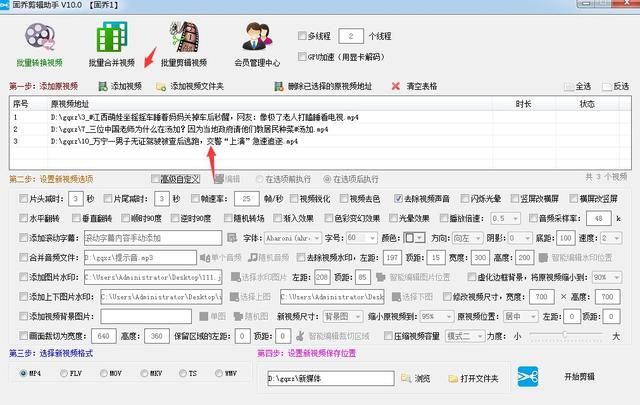
Task: Open the 字体 font dropdown
Action: (x=293, y=238)
